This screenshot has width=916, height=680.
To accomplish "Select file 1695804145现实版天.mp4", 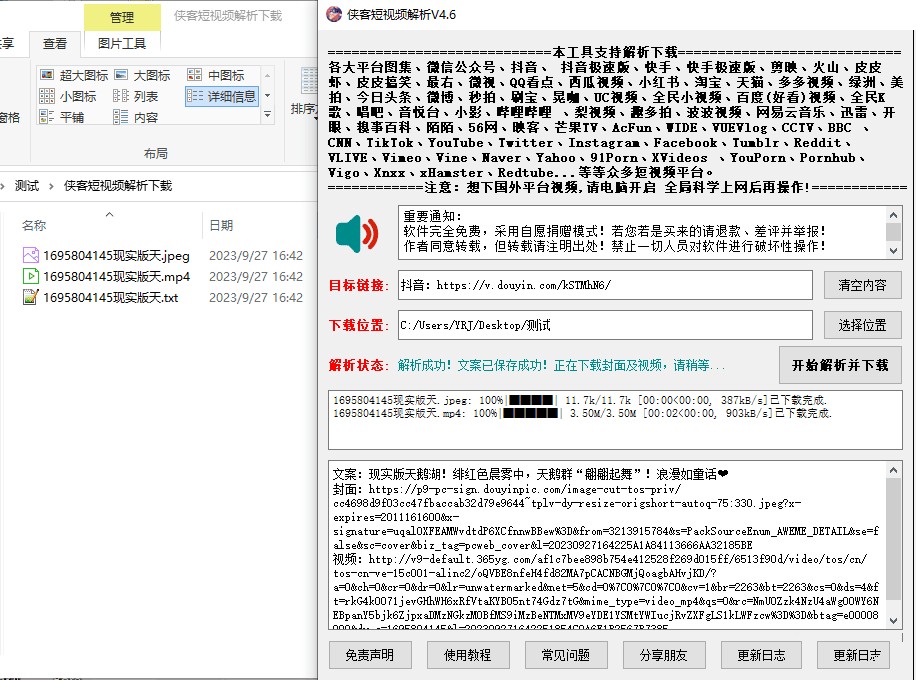I will 117,276.
